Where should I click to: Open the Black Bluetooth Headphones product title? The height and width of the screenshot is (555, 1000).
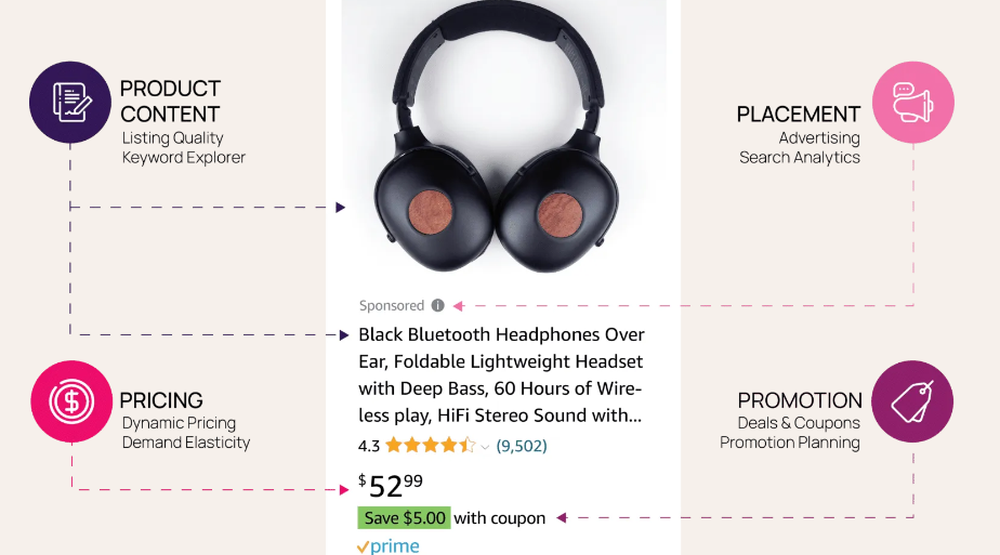pyautogui.click(x=501, y=375)
